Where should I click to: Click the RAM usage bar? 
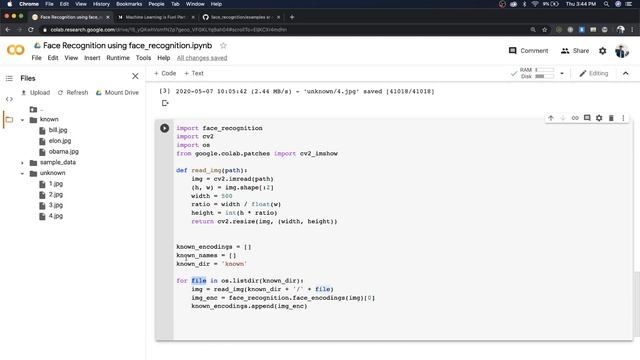pyautogui.click(x=544, y=70)
